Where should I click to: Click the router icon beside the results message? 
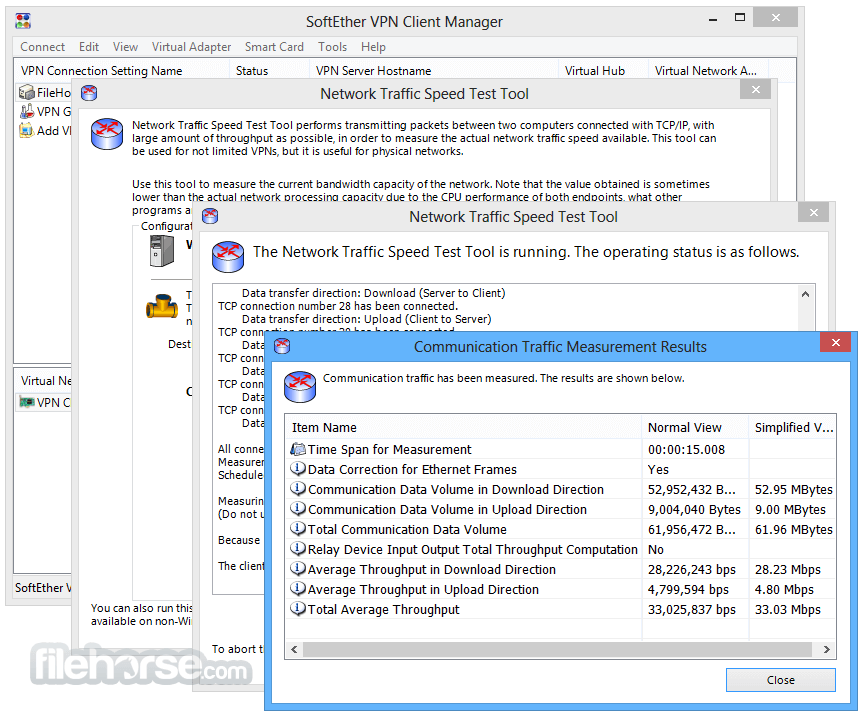click(x=300, y=386)
